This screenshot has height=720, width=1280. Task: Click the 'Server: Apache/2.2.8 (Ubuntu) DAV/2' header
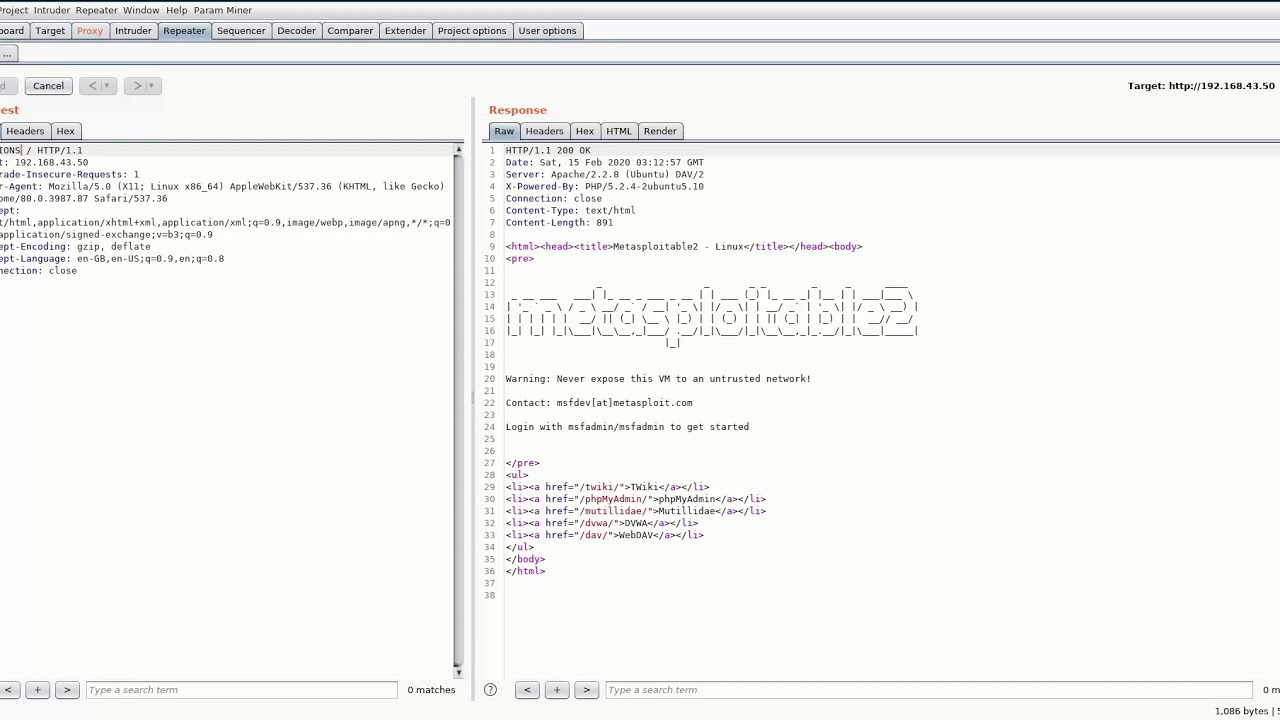pos(604,175)
